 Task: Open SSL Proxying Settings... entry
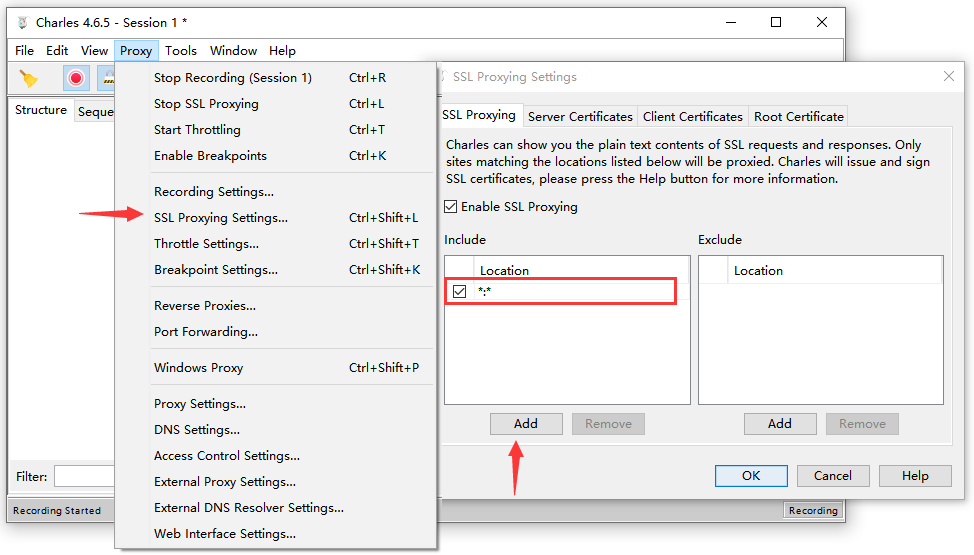pyautogui.click(x=276, y=218)
